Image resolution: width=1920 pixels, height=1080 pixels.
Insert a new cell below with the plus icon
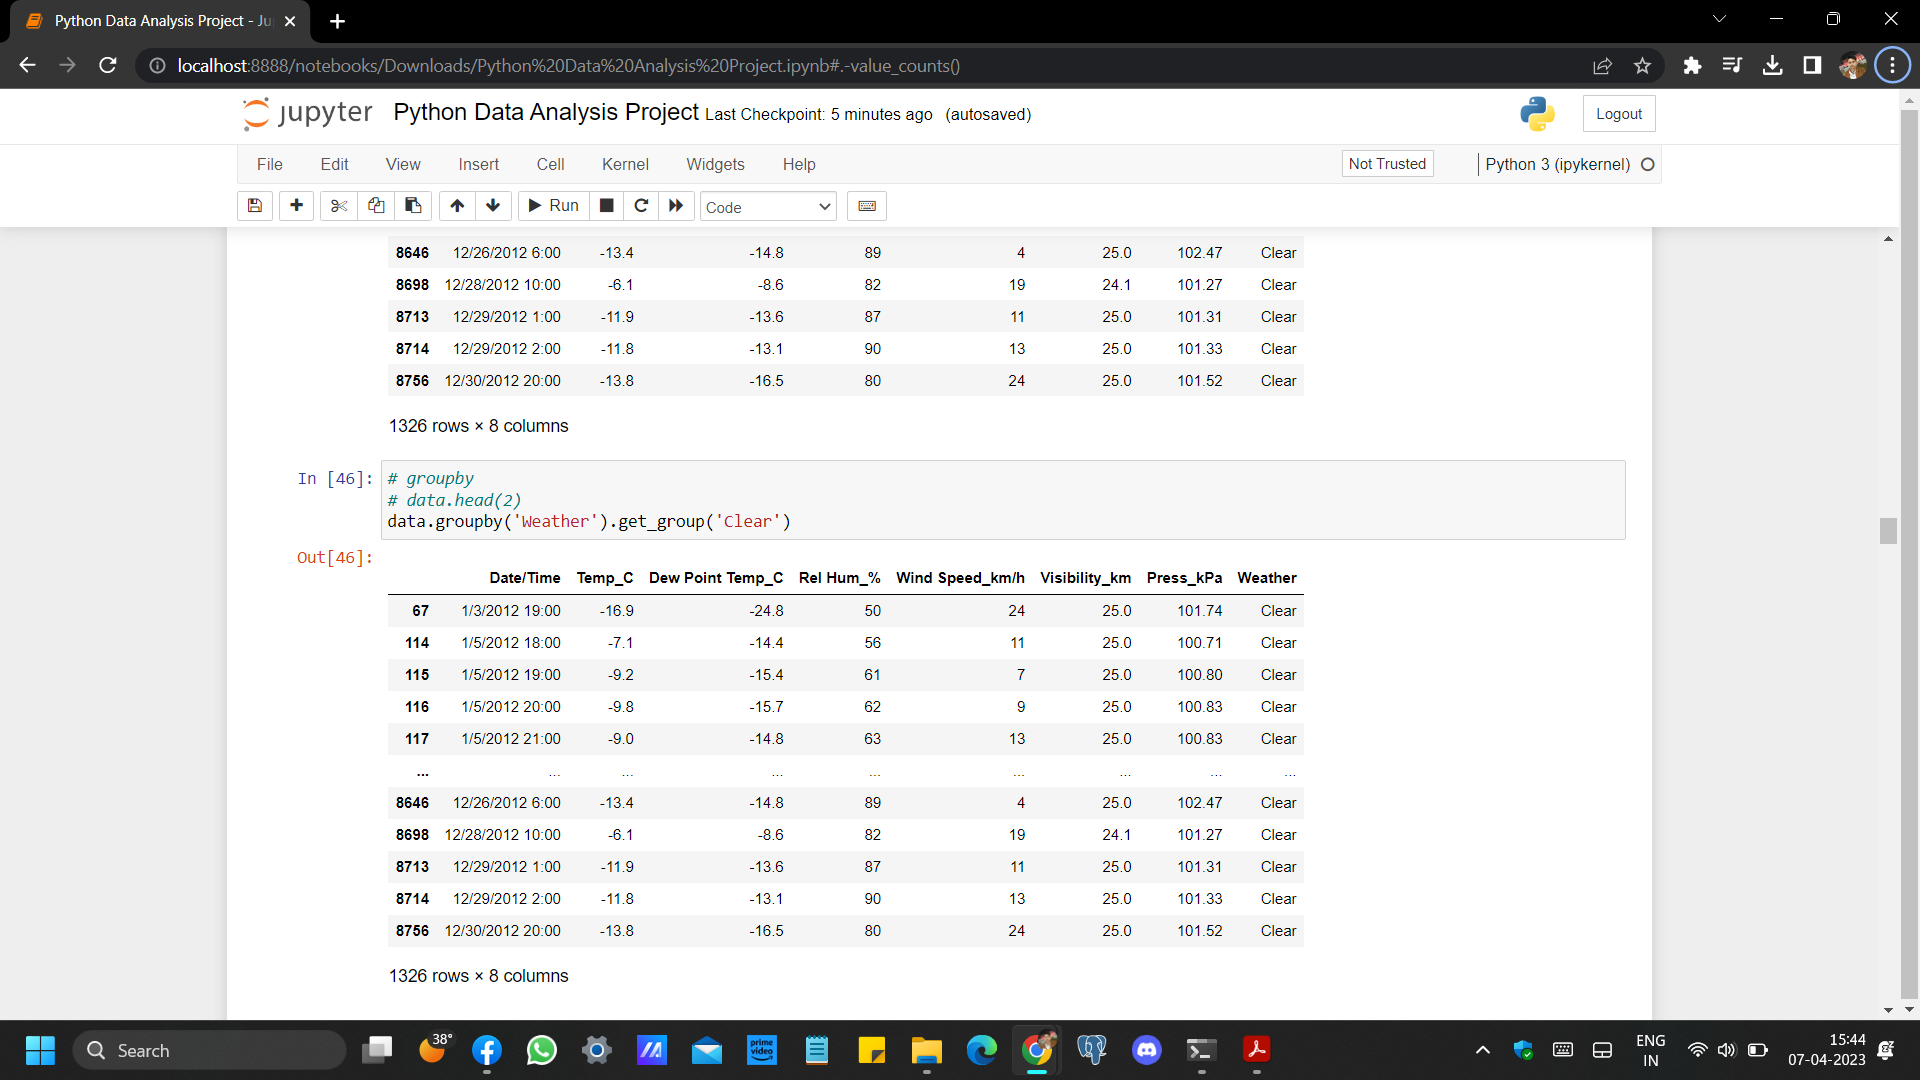pyautogui.click(x=296, y=206)
